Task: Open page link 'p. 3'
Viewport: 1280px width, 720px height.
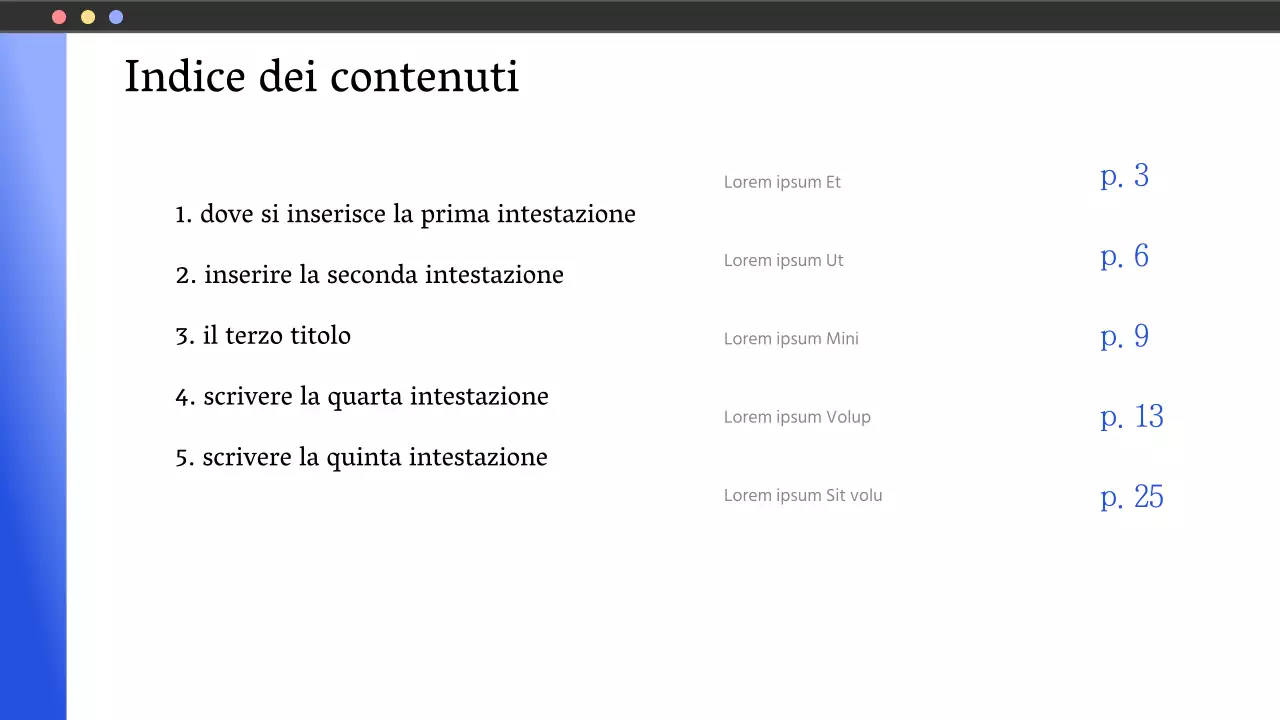Action: pyautogui.click(x=1124, y=176)
